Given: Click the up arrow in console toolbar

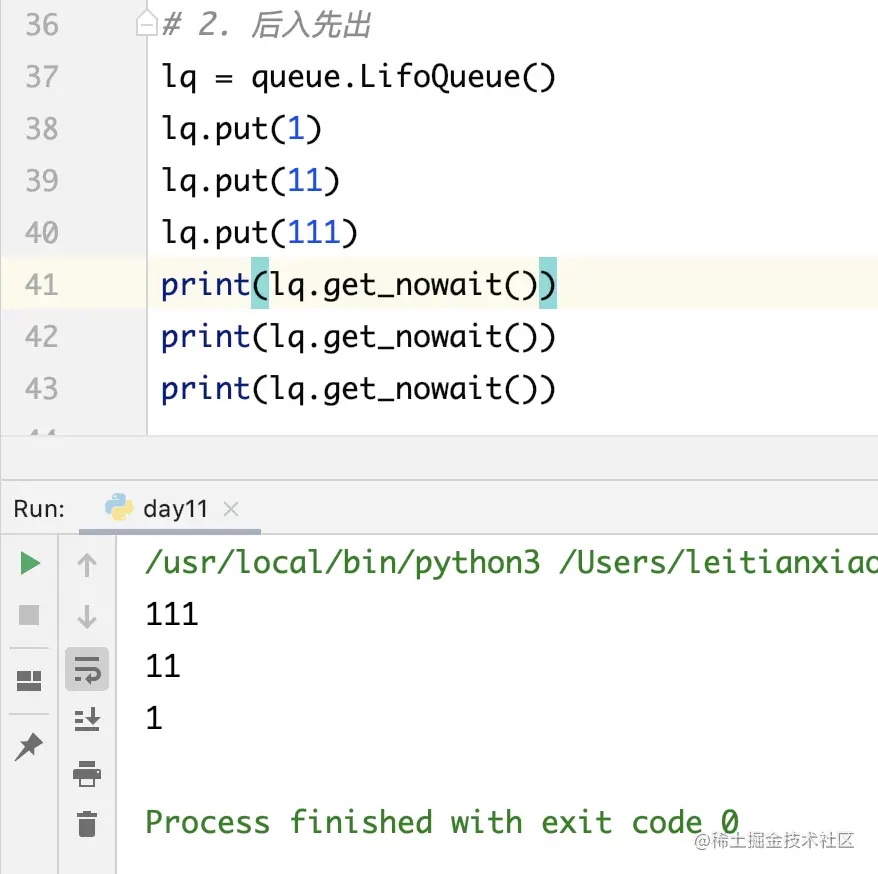Looking at the screenshot, I should point(87,565).
